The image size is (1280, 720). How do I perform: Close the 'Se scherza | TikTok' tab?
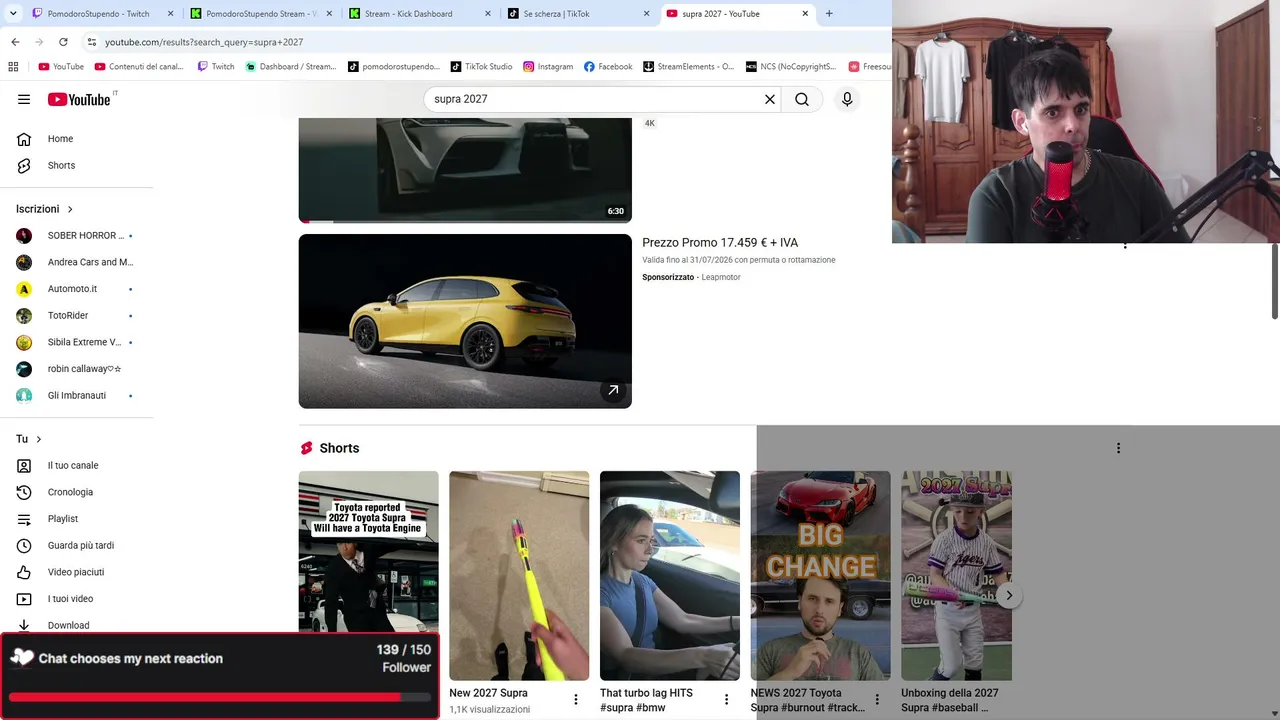(646, 14)
